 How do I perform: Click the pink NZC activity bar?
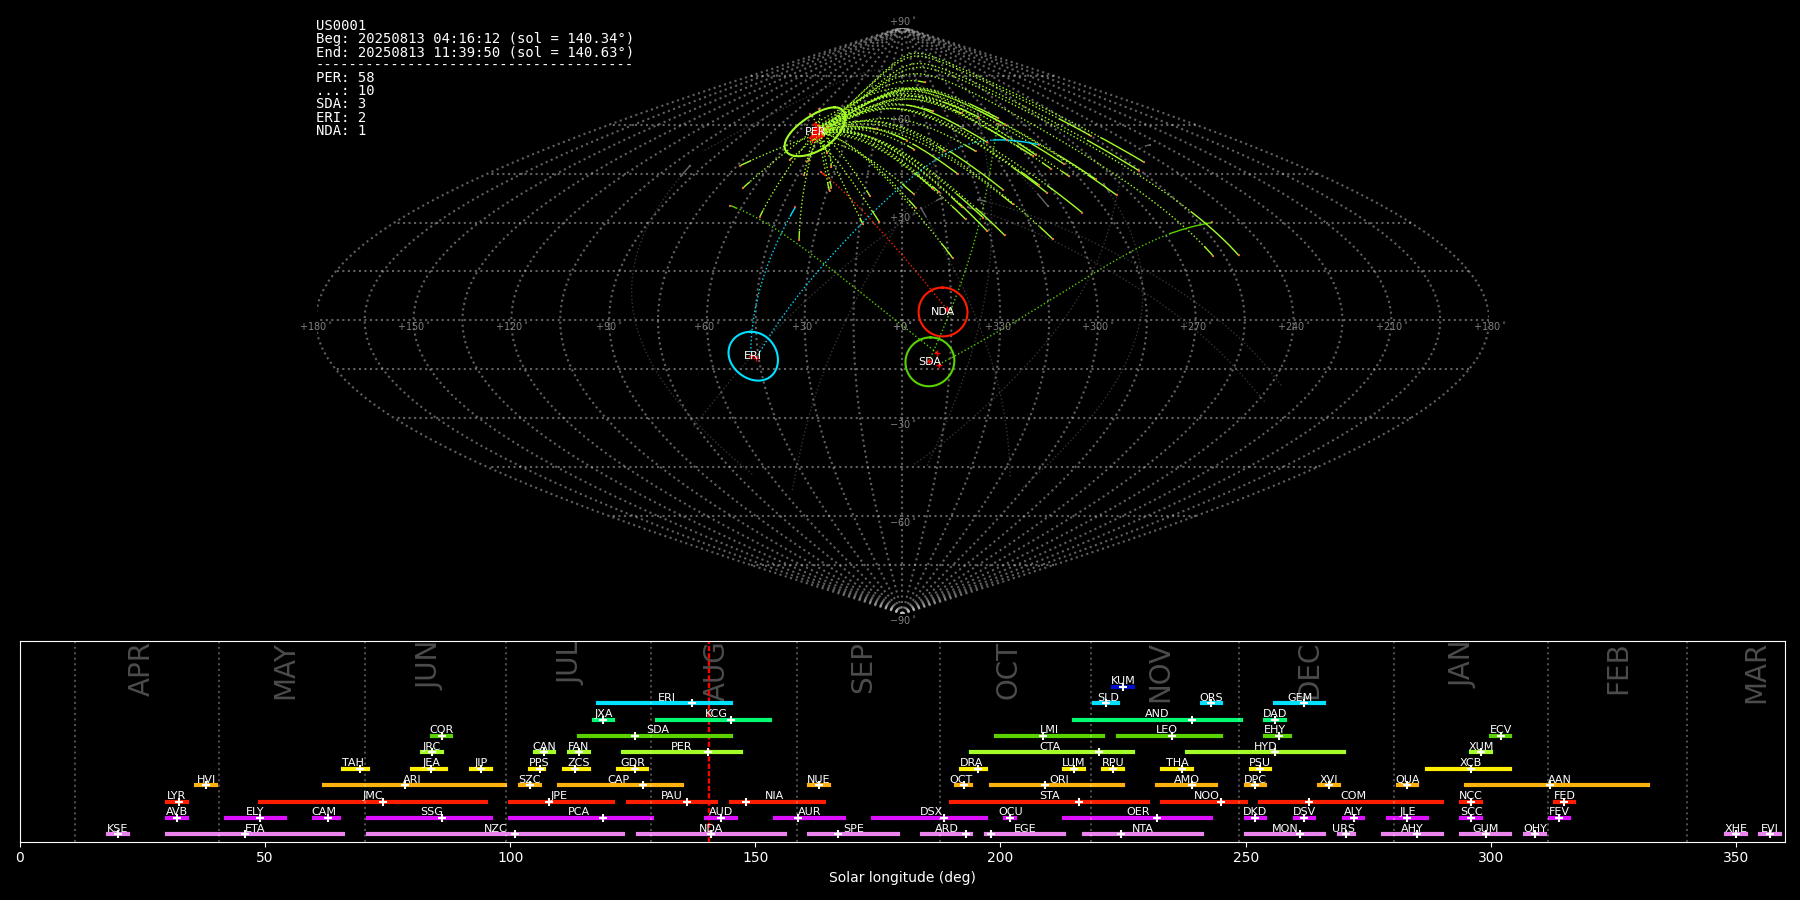[x=495, y=834]
